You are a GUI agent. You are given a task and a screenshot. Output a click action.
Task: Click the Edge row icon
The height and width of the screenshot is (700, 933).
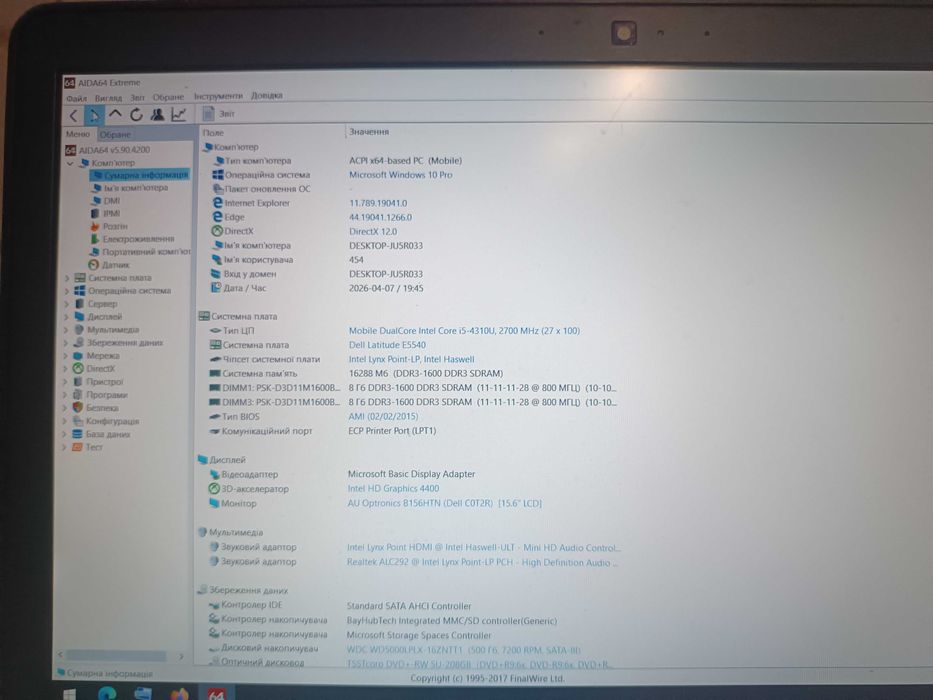(218, 217)
